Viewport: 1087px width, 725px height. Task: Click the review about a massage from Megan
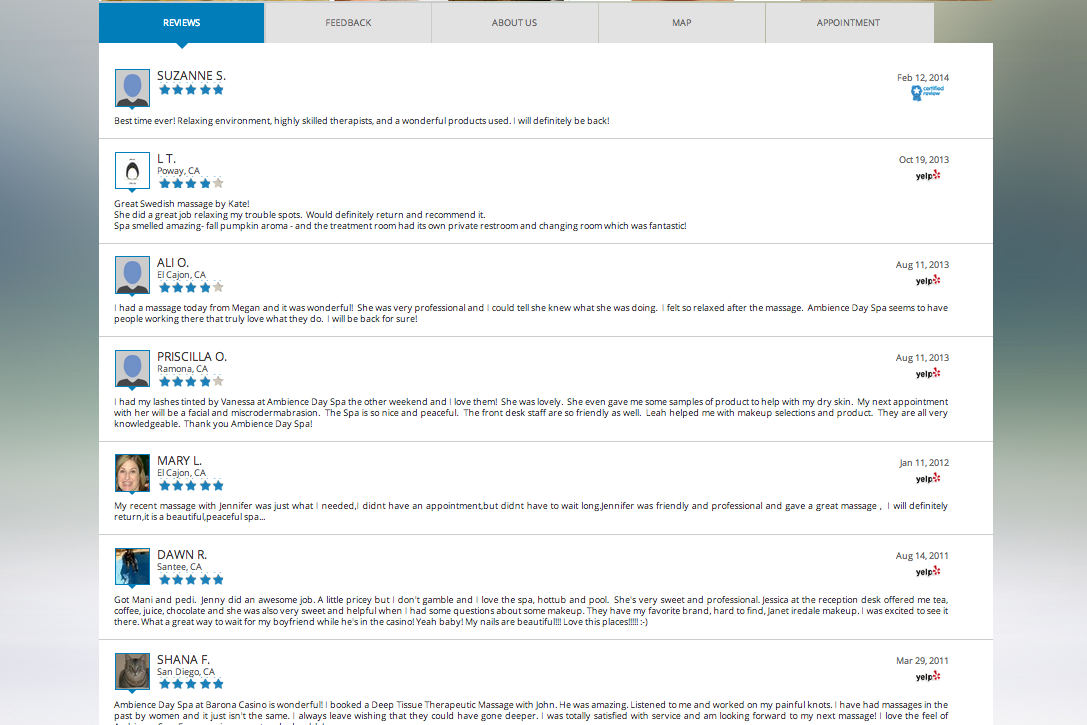(531, 313)
